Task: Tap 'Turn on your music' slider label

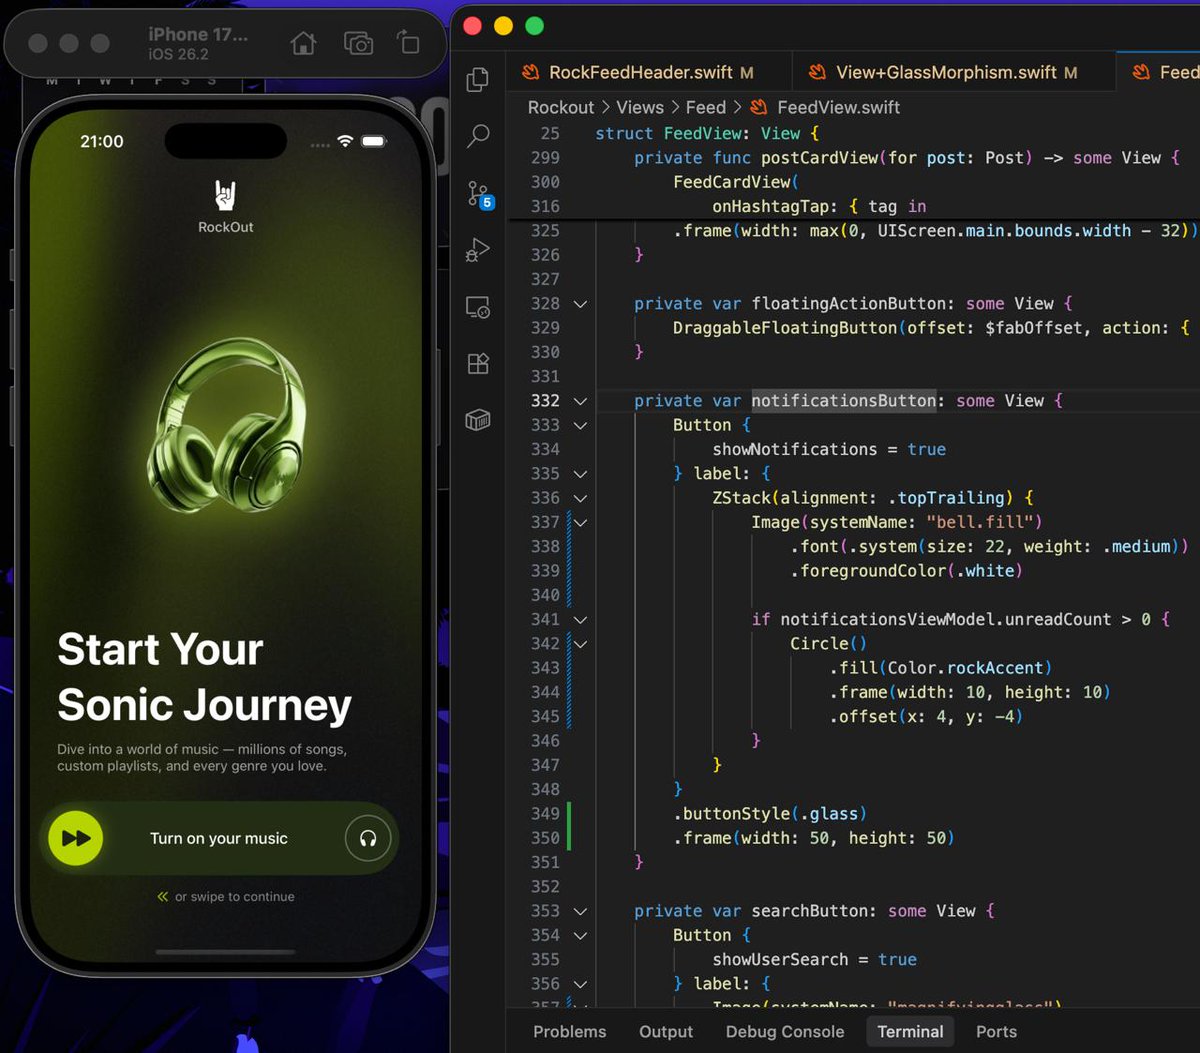Action: click(x=219, y=838)
